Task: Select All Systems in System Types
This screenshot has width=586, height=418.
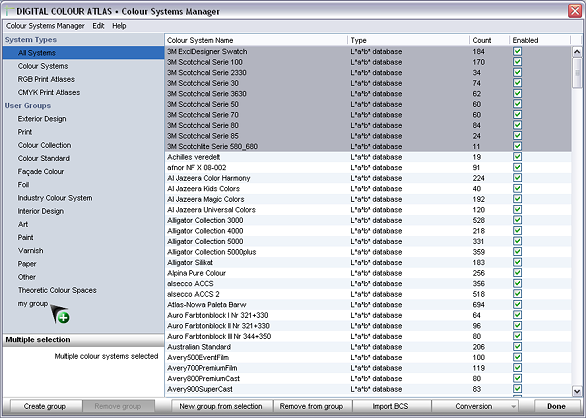Action: coord(83,53)
